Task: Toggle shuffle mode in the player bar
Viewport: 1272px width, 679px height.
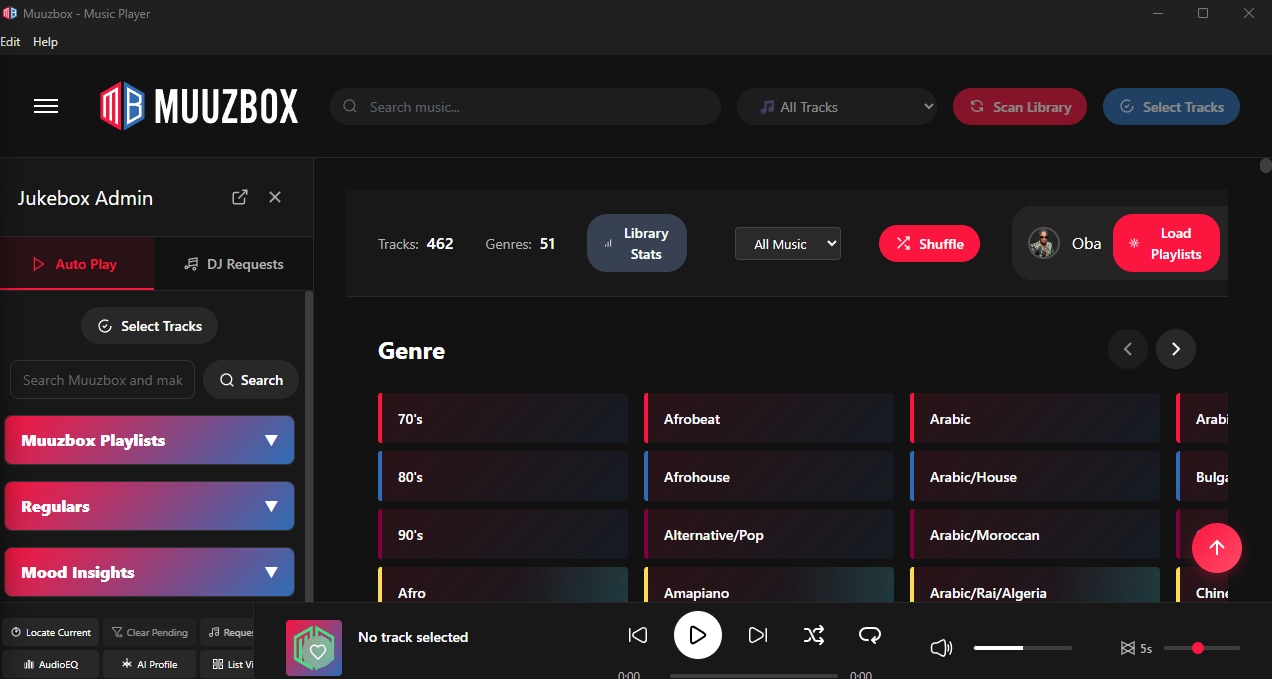Action: (814, 635)
